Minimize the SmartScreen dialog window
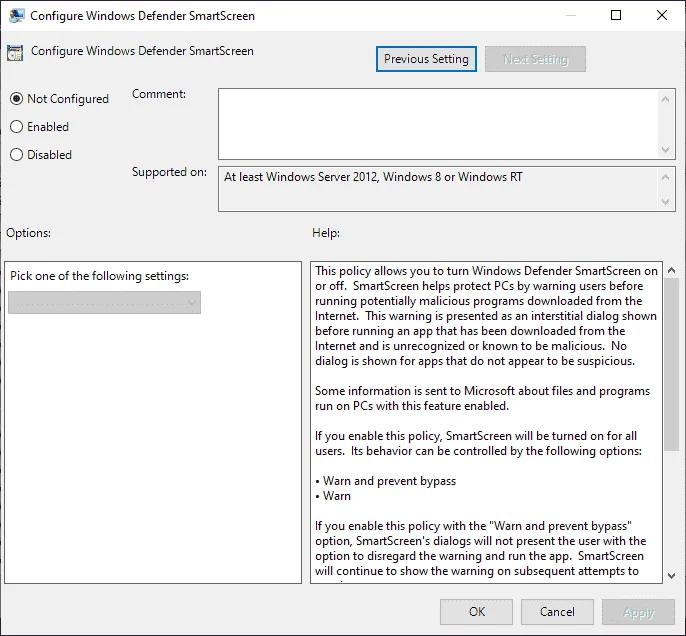This screenshot has width=686, height=636. 570,16
